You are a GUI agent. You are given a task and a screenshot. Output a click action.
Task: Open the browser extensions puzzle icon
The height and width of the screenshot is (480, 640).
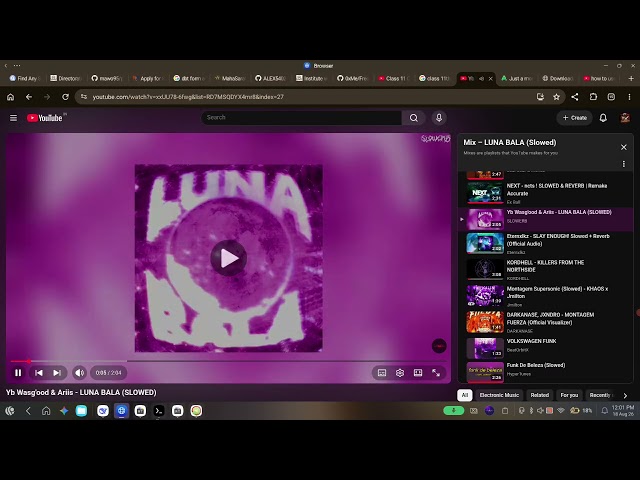click(x=593, y=97)
